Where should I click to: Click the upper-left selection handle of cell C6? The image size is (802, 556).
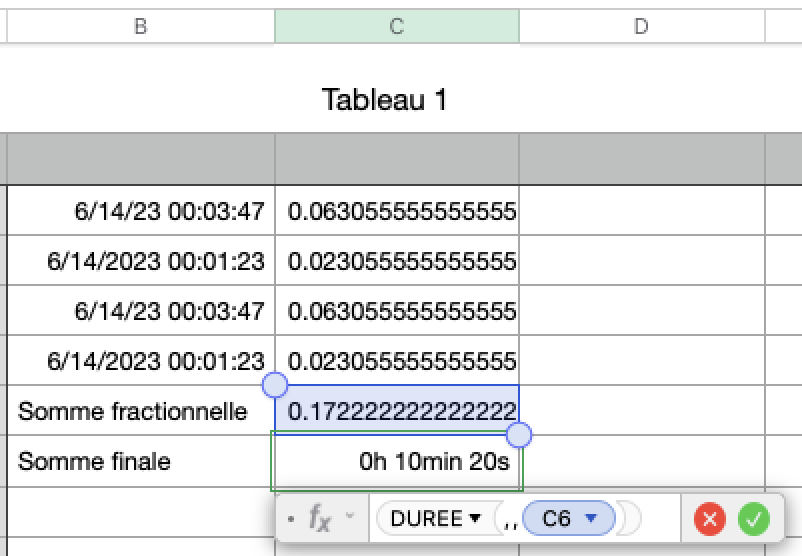pyautogui.click(x=274, y=385)
